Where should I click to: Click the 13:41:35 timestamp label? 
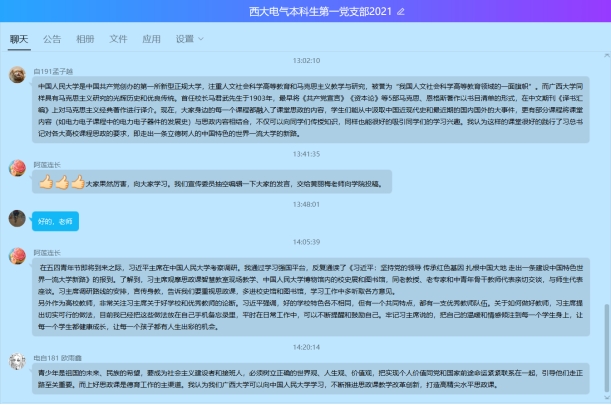(306, 154)
